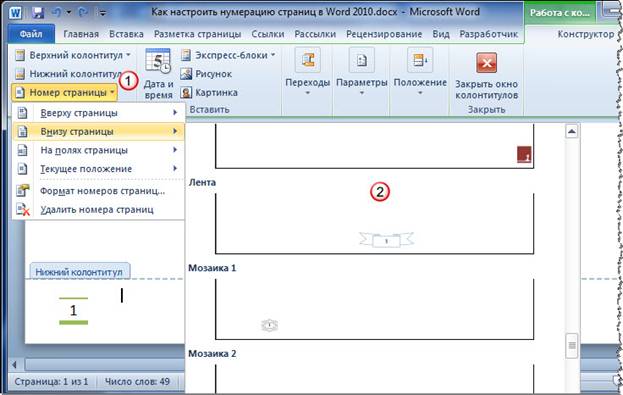Switch to the Рассылки tab
The width and height of the screenshot is (623, 395).
[315, 34]
